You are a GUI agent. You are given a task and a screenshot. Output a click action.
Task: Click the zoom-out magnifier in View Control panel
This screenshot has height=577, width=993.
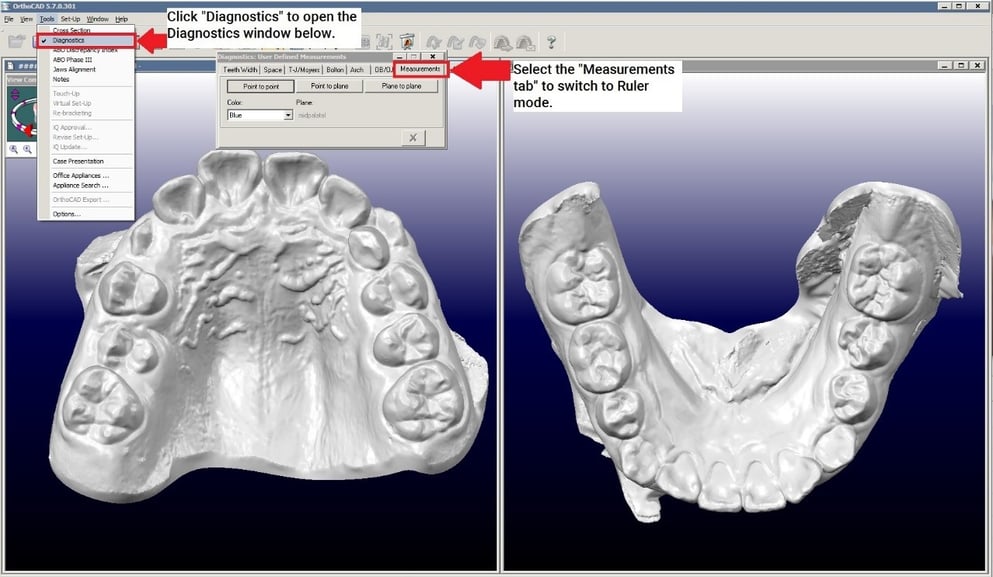tap(27, 149)
